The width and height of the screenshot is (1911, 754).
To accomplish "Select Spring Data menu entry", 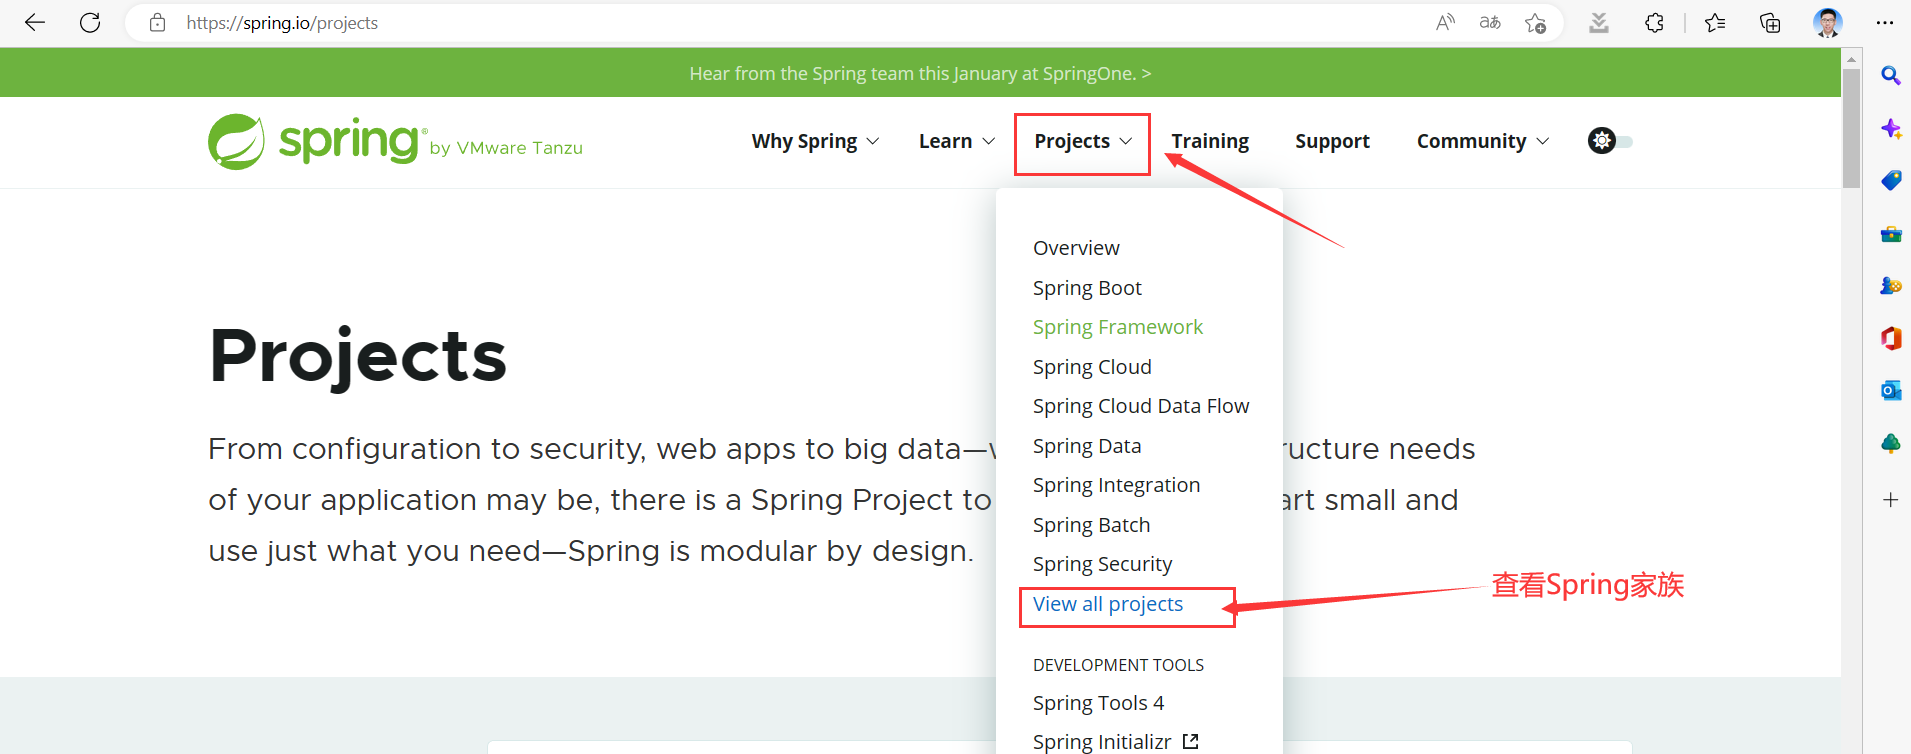I will coord(1087,446).
